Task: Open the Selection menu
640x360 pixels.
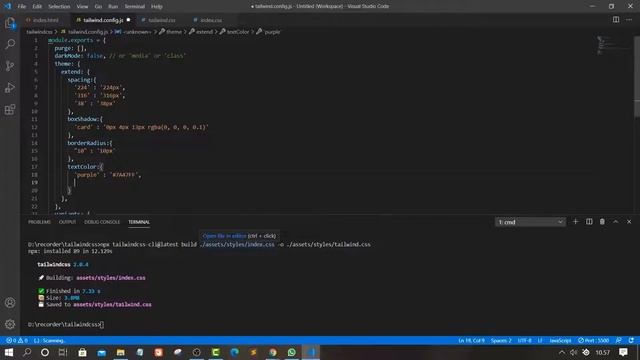Action: click(59, 7)
